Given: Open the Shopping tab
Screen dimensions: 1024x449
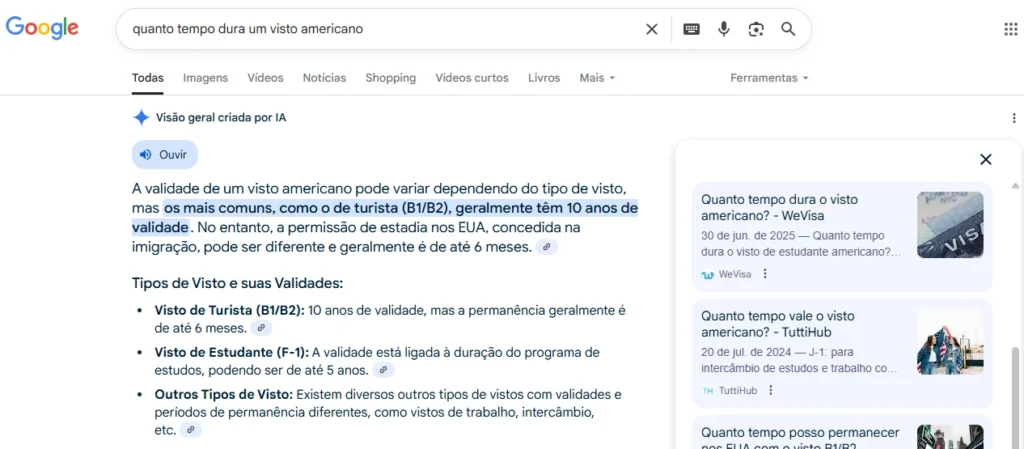Looking at the screenshot, I should 391,78.
